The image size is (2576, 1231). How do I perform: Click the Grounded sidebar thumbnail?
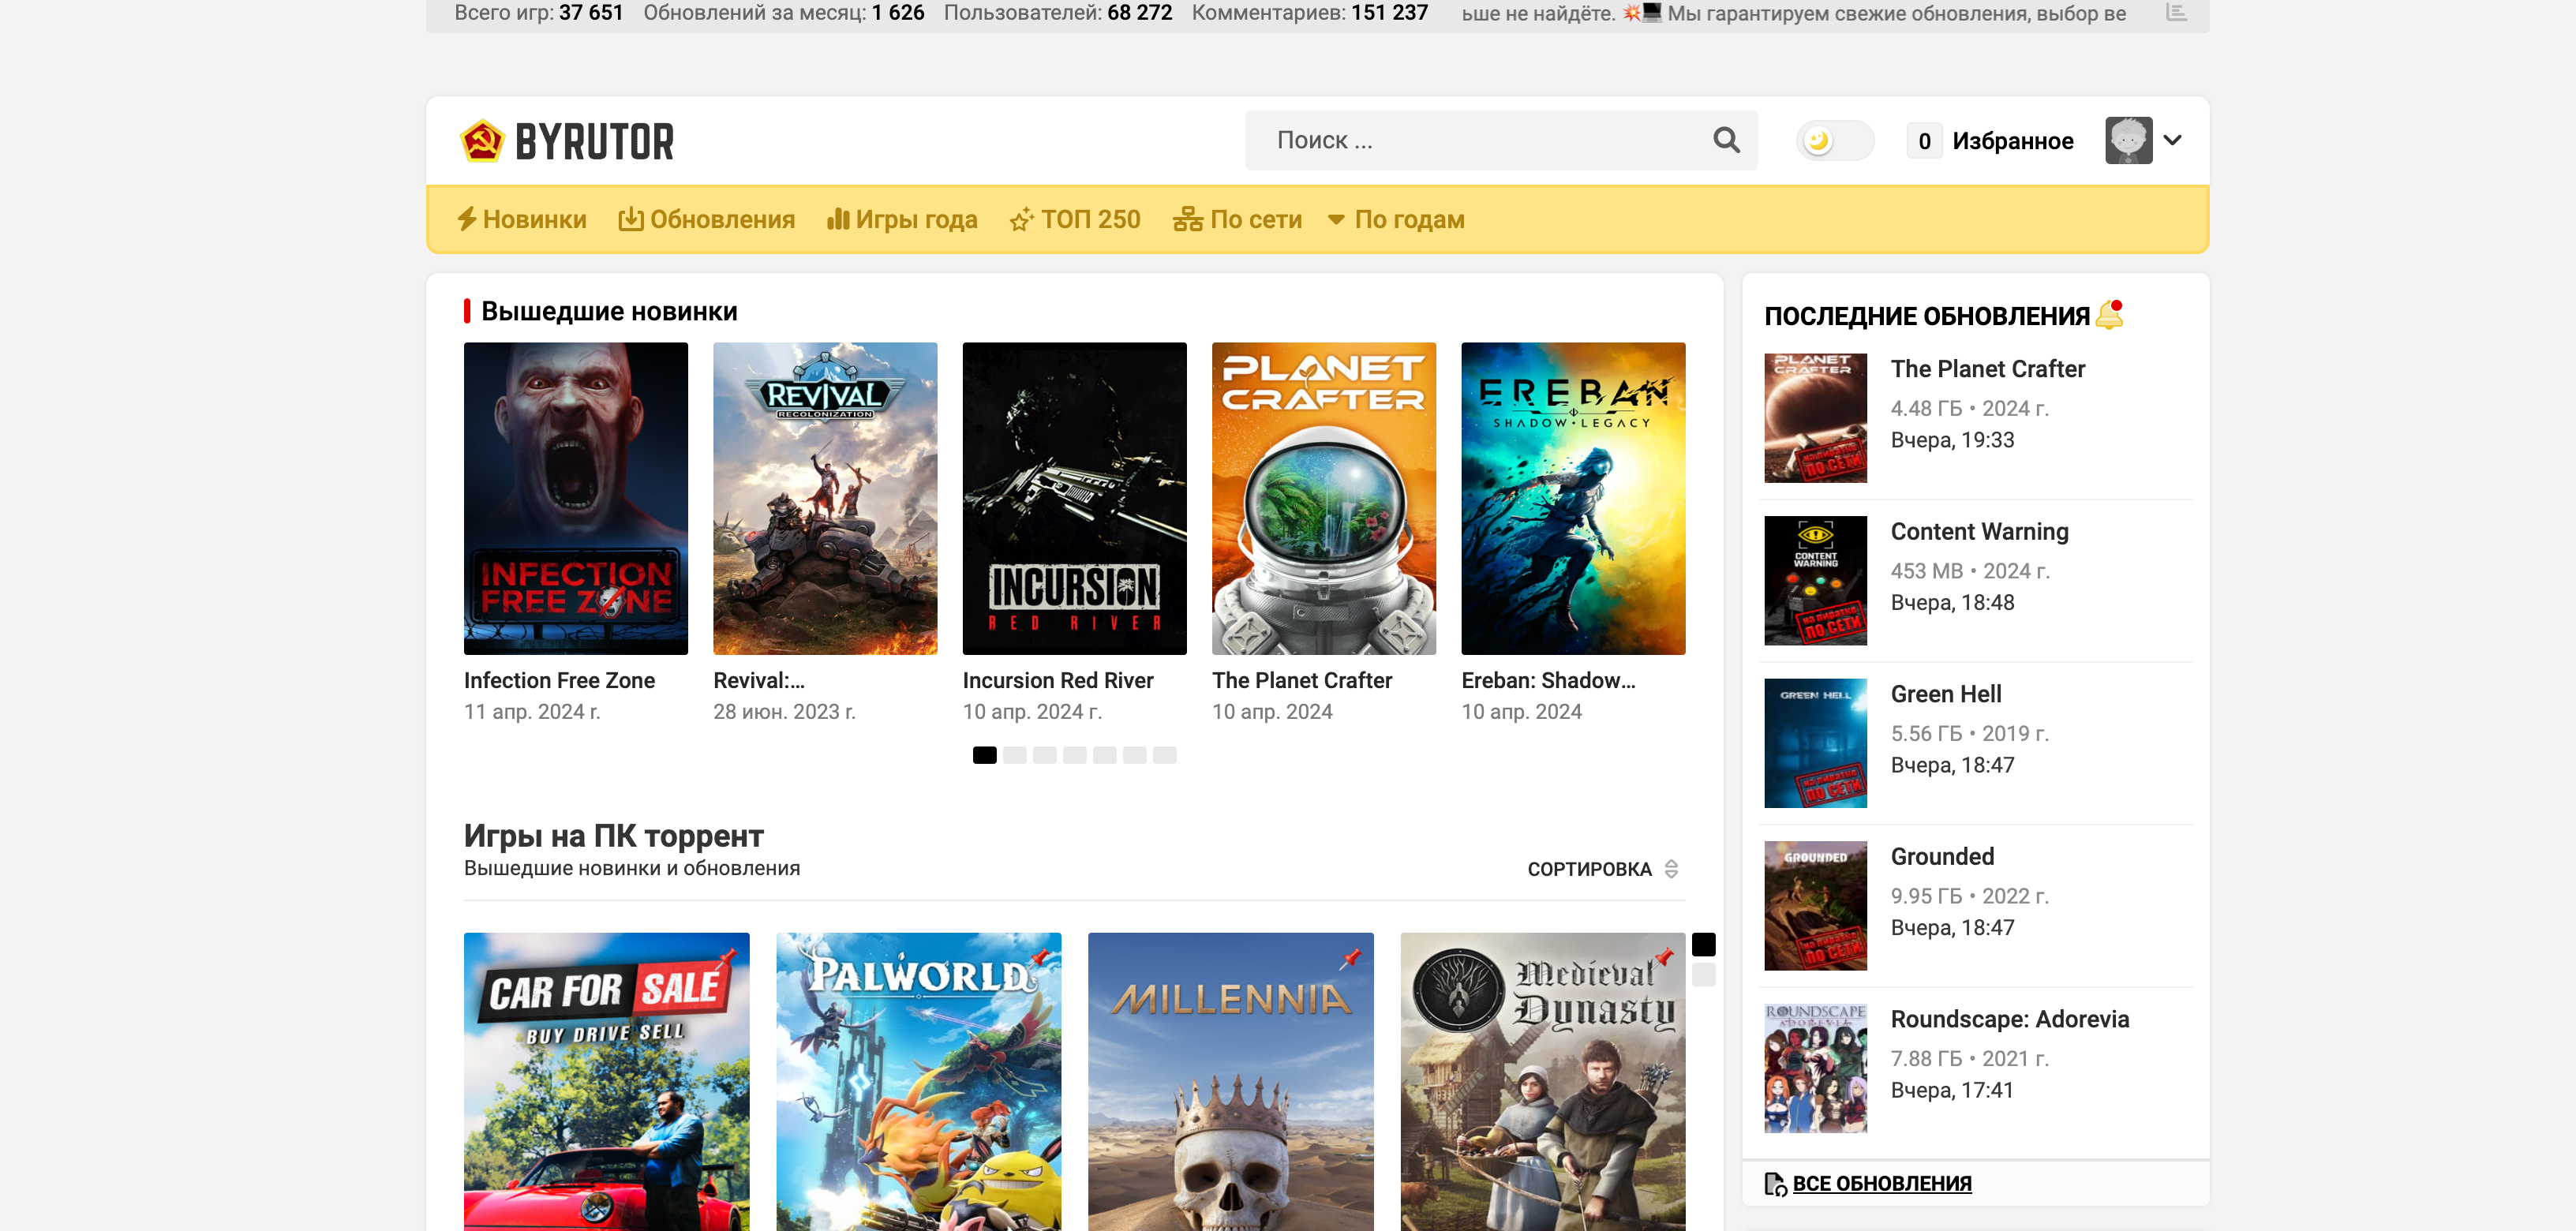pyautogui.click(x=1815, y=905)
